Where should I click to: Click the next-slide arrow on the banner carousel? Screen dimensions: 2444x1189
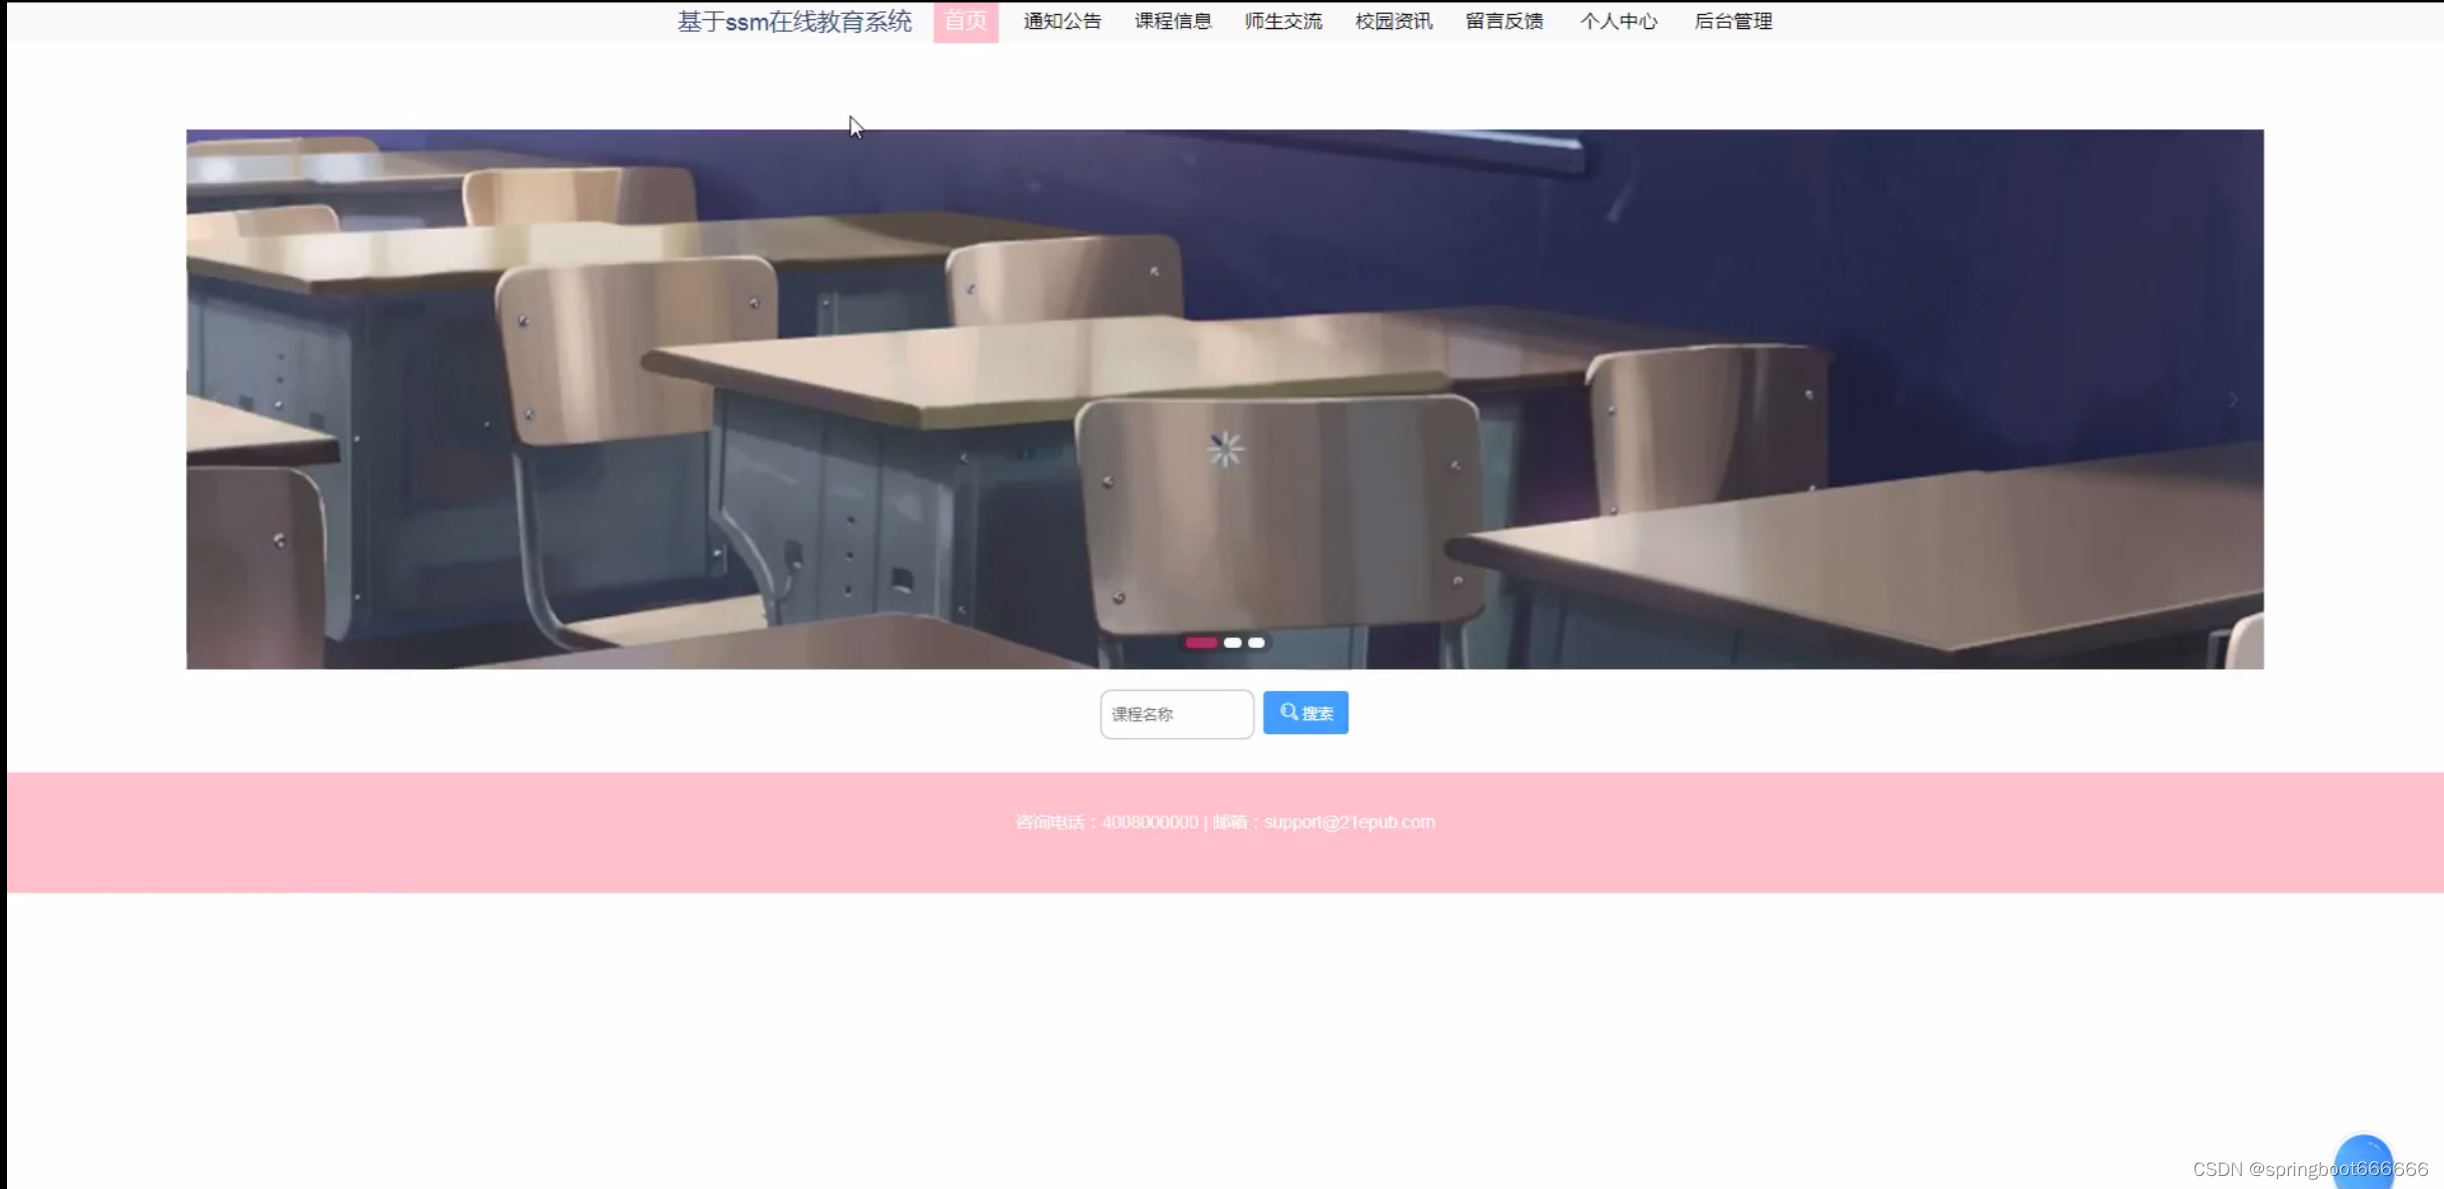pyautogui.click(x=2232, y=400)
